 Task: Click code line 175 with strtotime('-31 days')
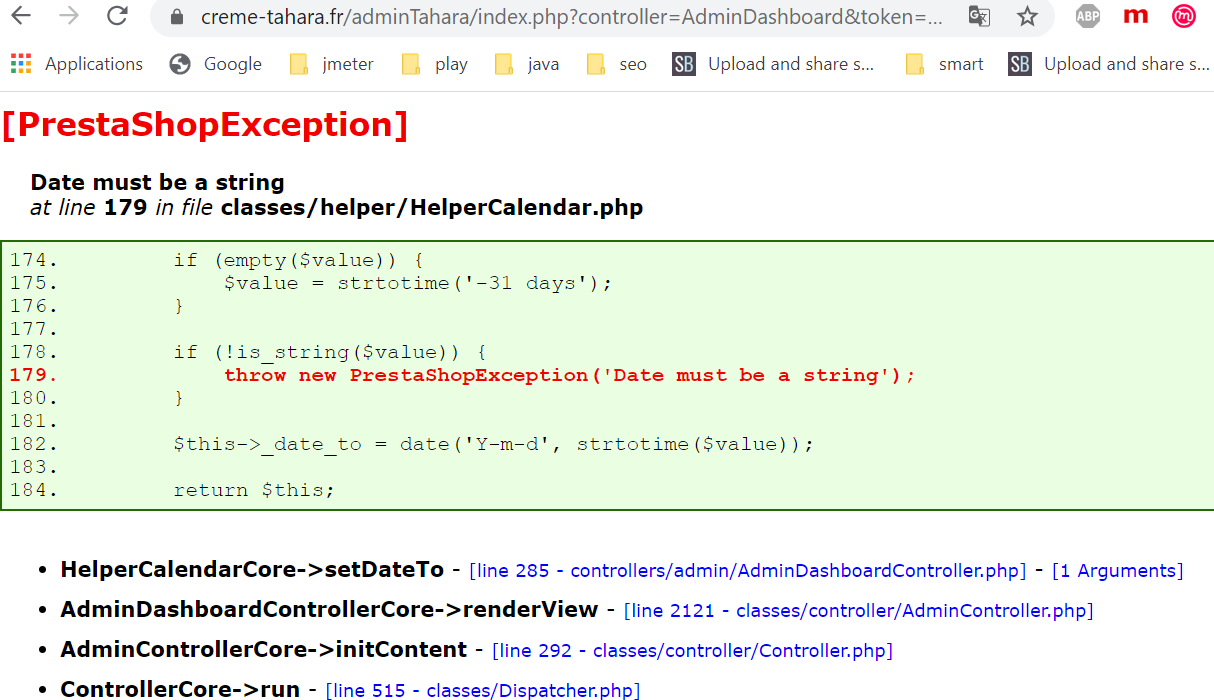[417, 283]
